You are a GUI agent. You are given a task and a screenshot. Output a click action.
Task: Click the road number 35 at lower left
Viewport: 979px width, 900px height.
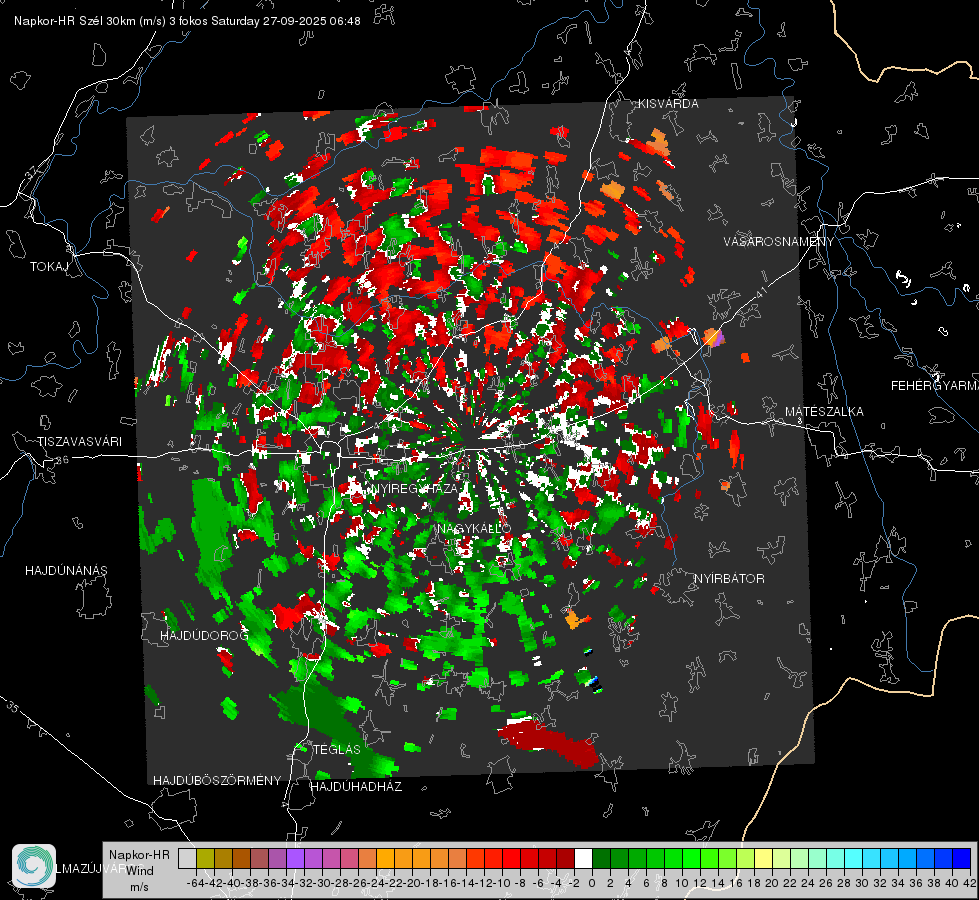pyautogui.click(x=12, y=706)
